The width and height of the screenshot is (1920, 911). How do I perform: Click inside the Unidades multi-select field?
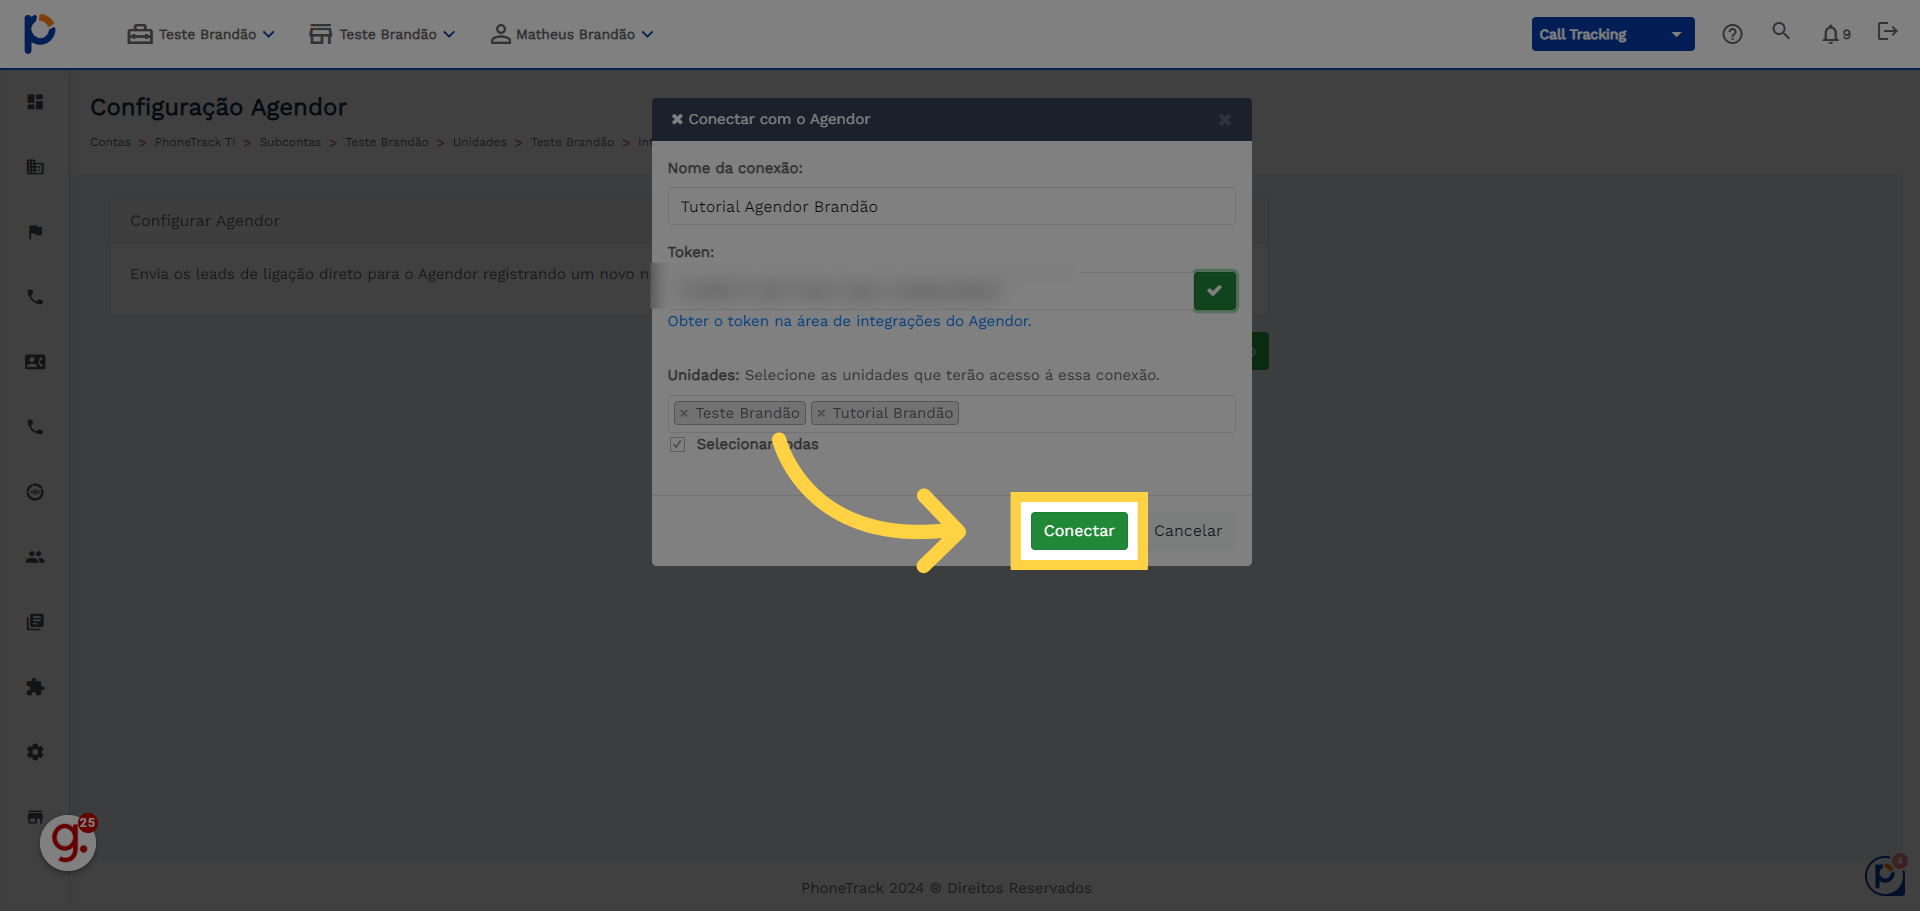(951, 414)
